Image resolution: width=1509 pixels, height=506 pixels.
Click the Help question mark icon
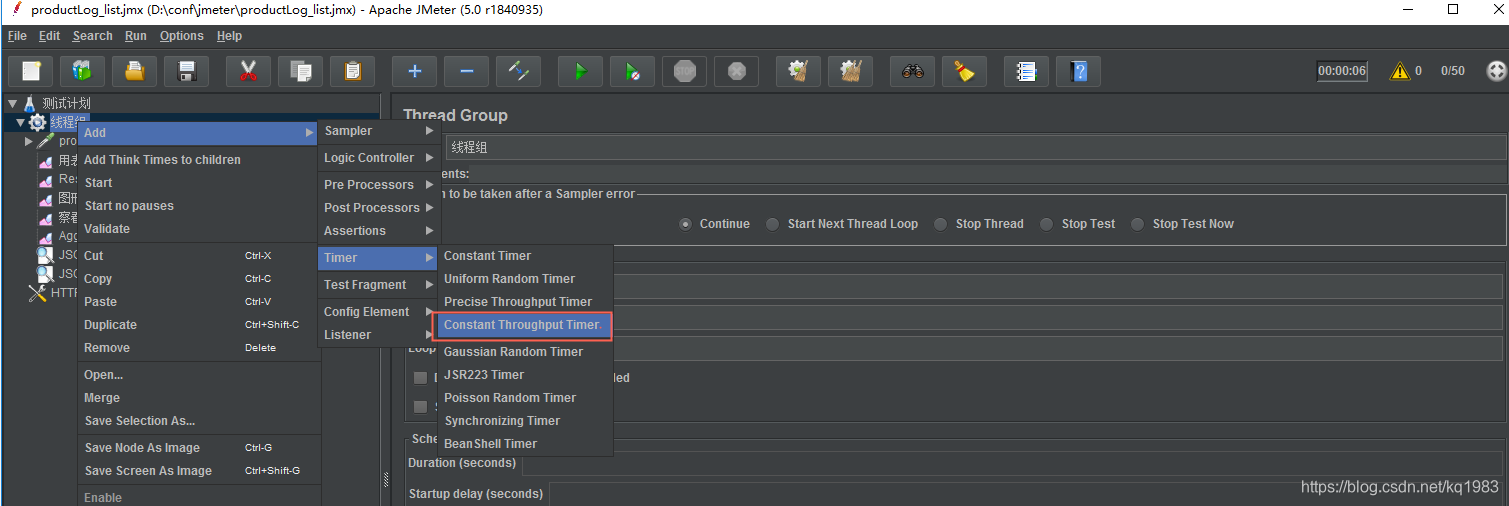coord(1079,71)
